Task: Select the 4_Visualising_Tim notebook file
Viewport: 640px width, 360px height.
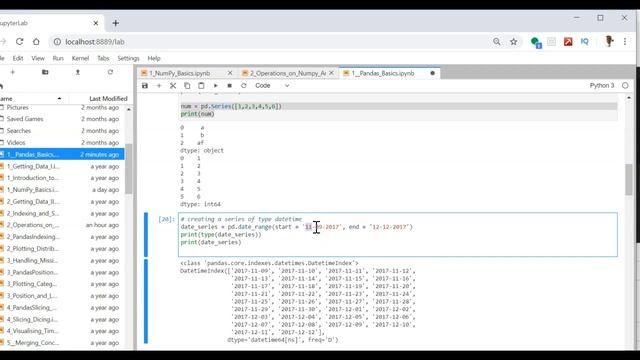Action: pos(62,331)
